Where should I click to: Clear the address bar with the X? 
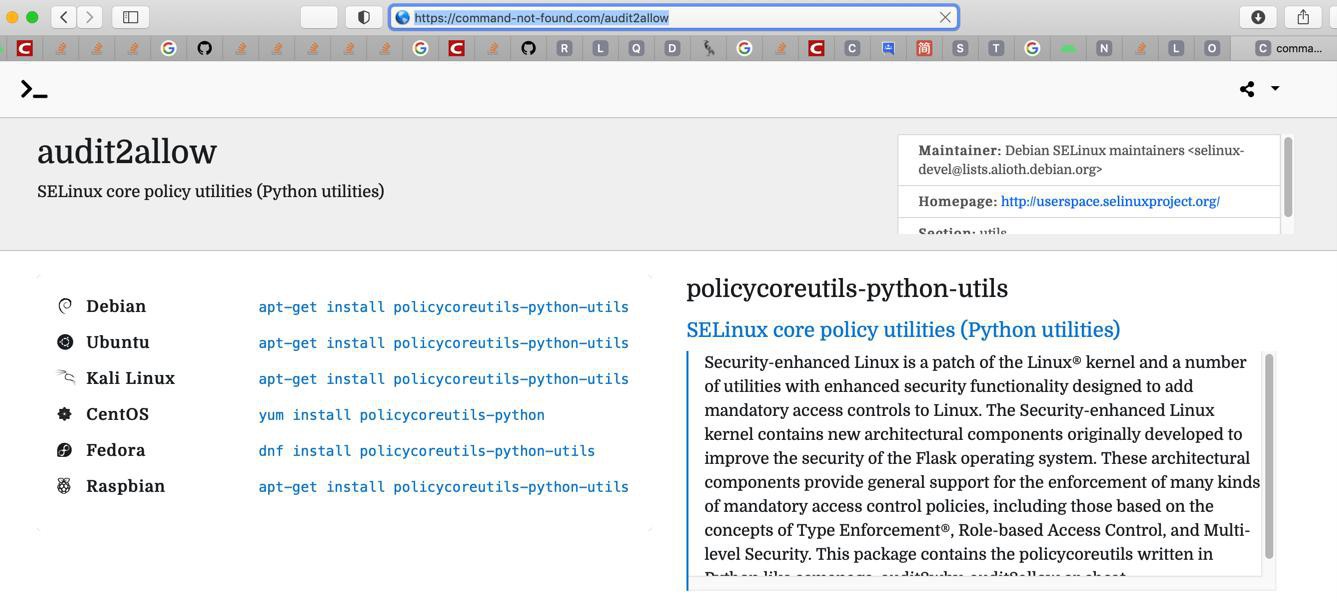click(945, 17)
